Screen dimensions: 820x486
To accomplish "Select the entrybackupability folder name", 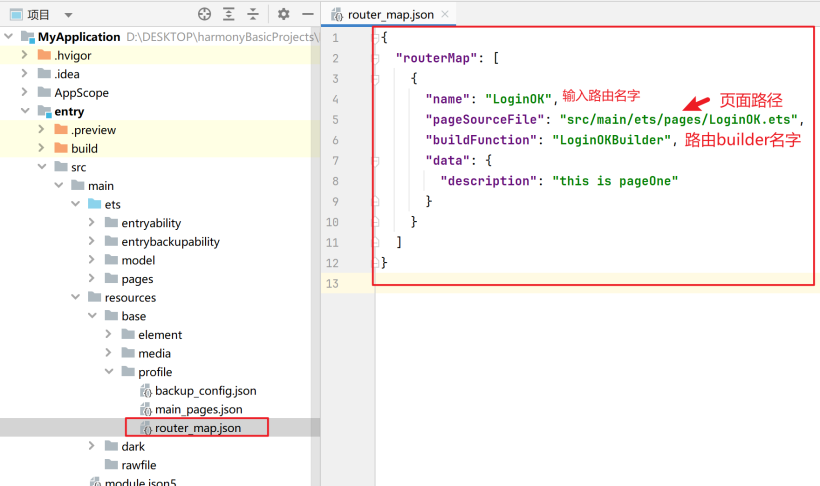I will pyautogui.click(x=170, y=242).
